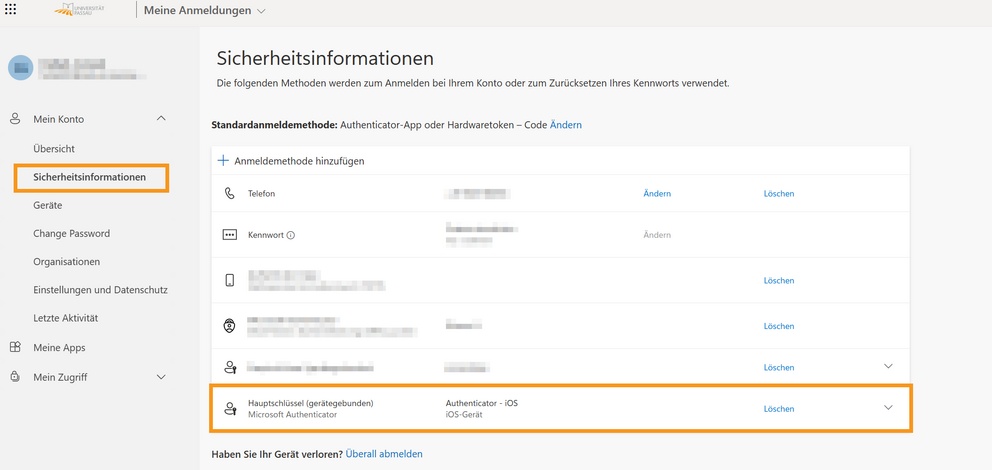Image resolution: width=992 pixels, height=470 pixels.
Task: Go to Geräte in the sidebar
Action: [47, 205]
